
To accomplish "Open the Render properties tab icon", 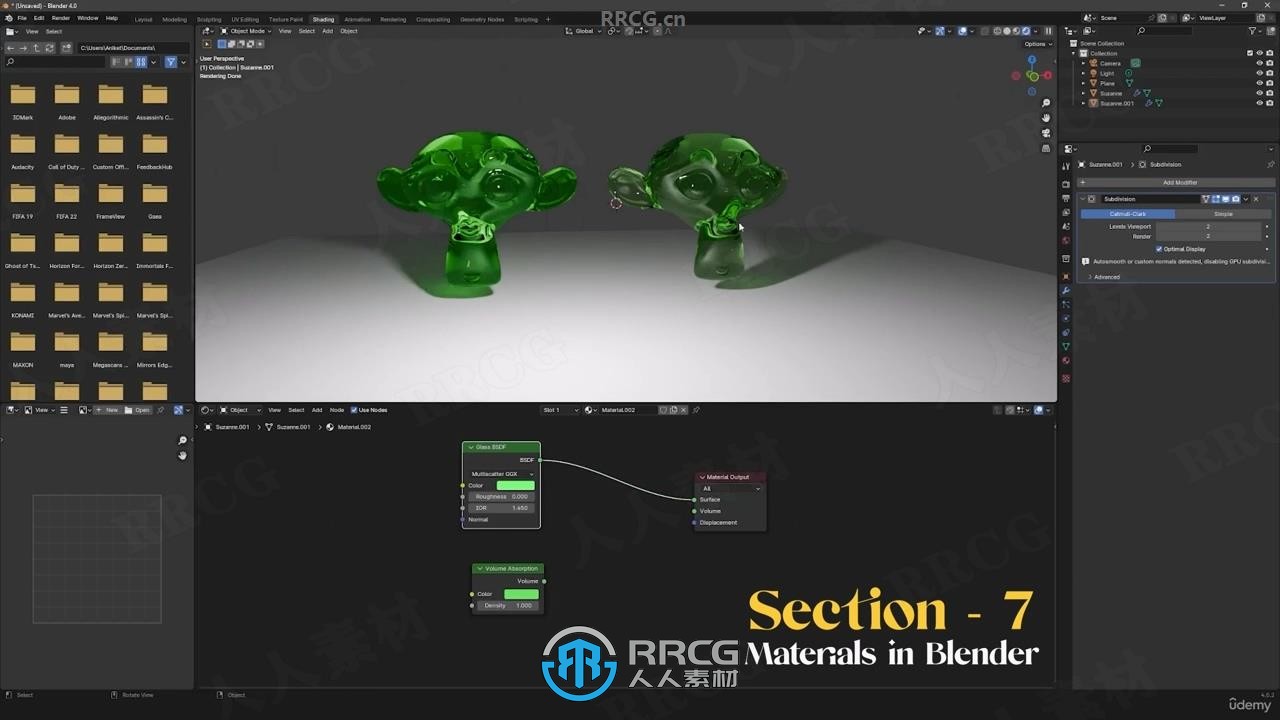I will point(1066,184).
